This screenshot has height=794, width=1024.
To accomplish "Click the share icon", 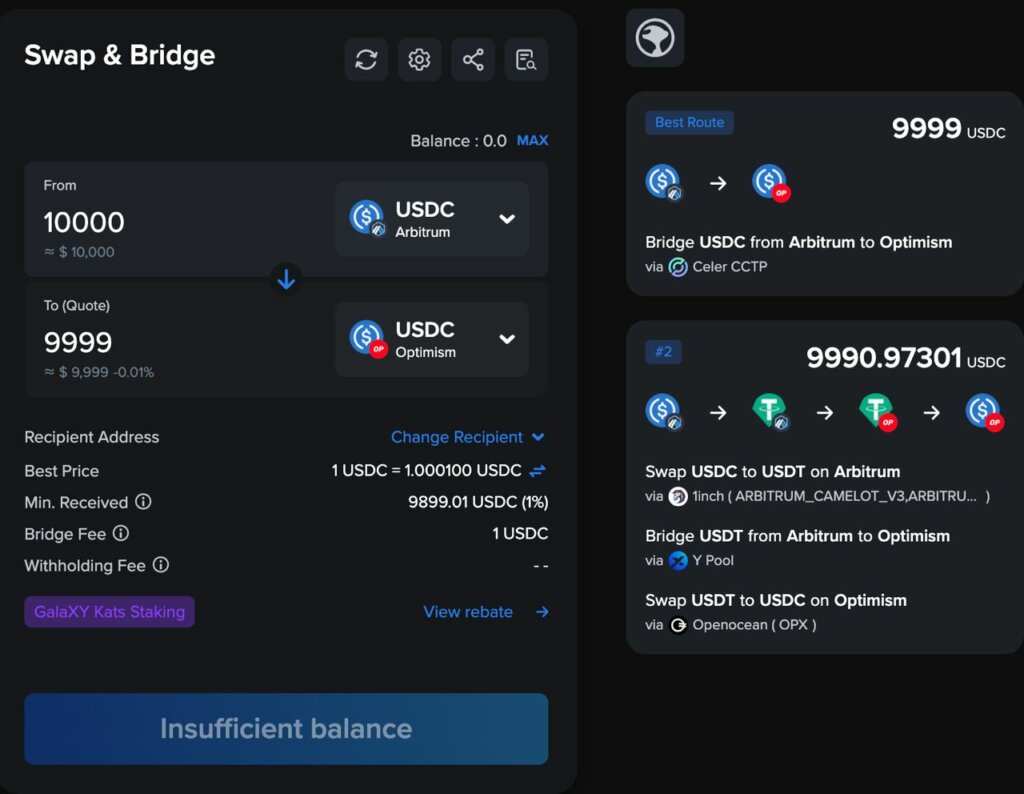I will (473, 59).
